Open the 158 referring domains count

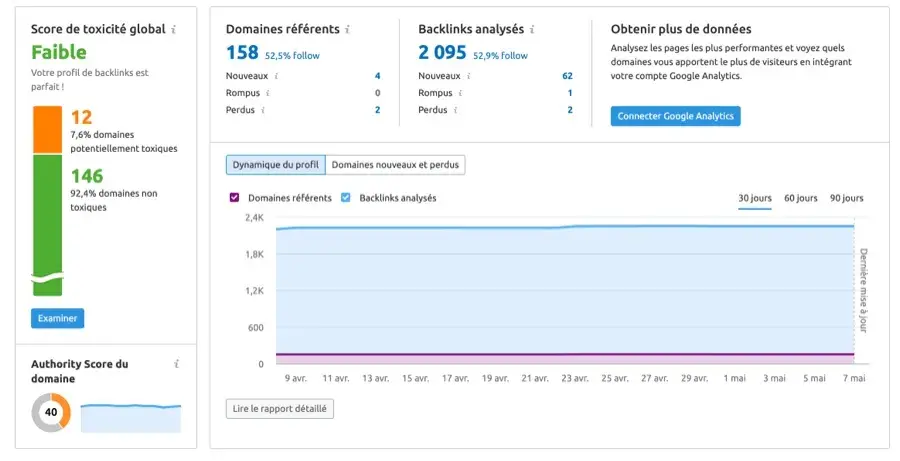[x=242, y=52]
